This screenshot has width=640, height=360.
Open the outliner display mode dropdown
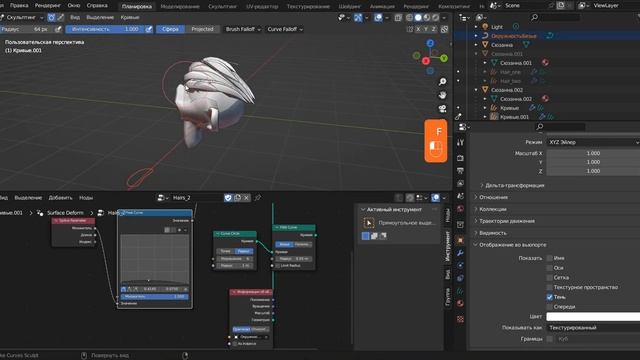(482, 17)
